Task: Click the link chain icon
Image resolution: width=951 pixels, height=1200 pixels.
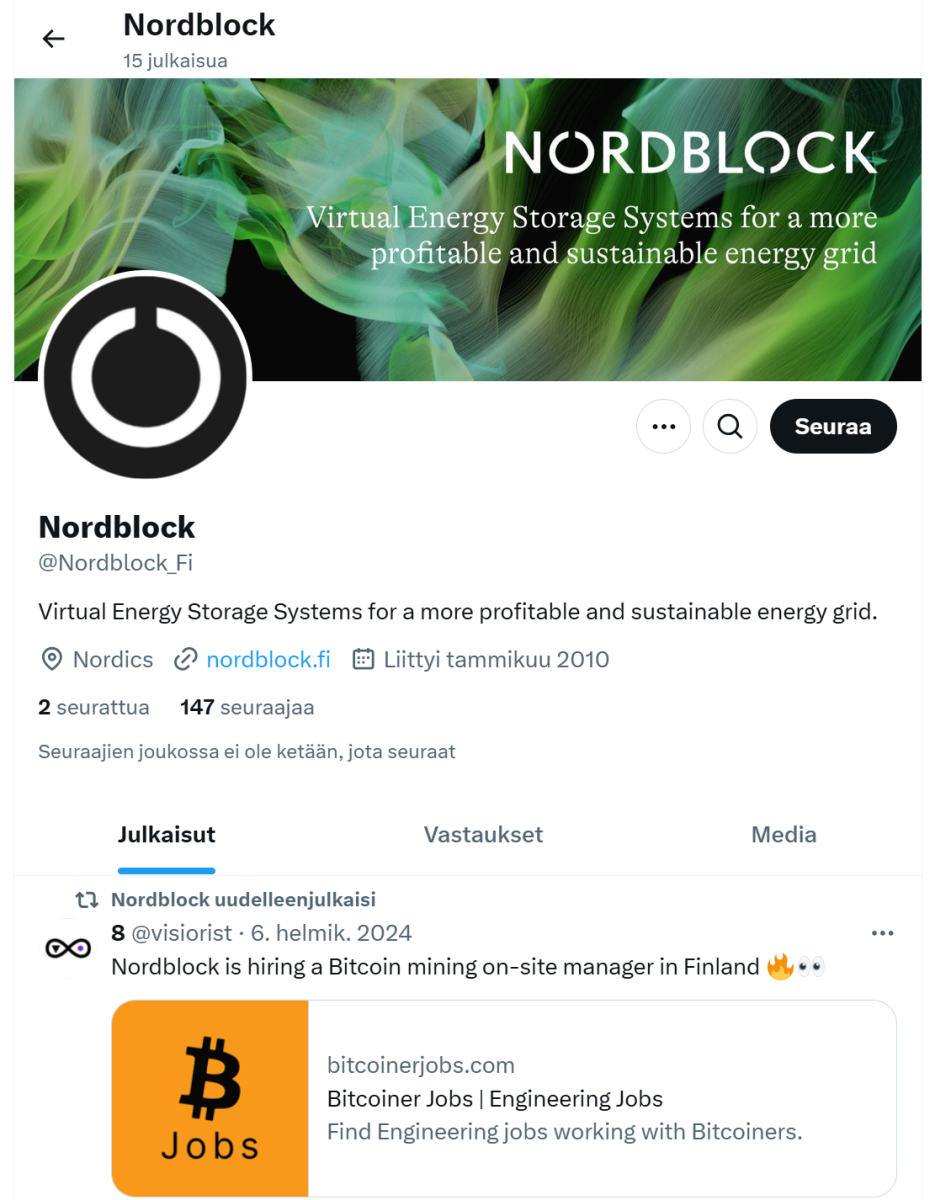Action: tap(185, 660)
